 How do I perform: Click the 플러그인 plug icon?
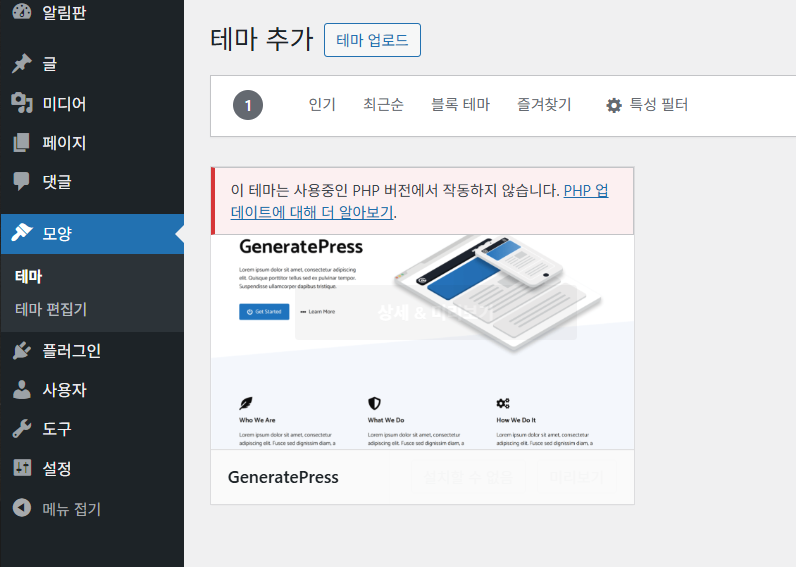21,350
